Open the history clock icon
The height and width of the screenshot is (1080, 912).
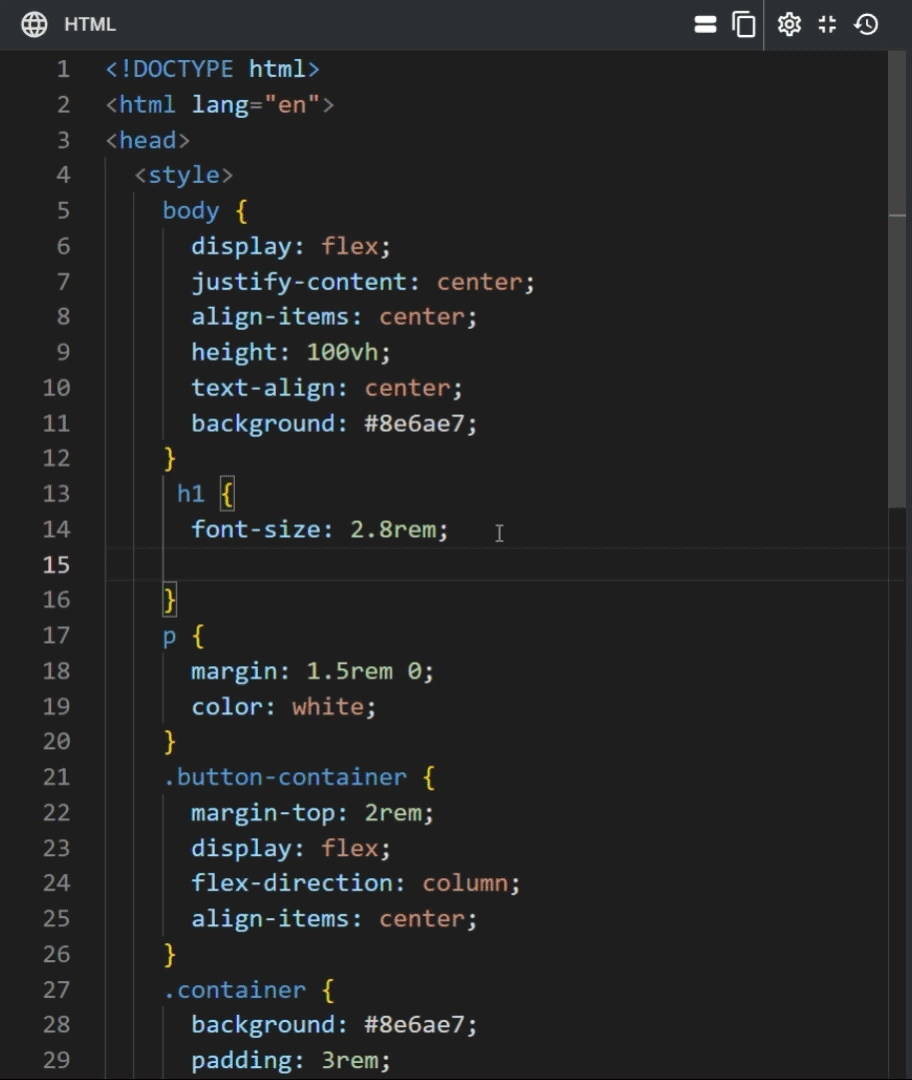[866, 25]
